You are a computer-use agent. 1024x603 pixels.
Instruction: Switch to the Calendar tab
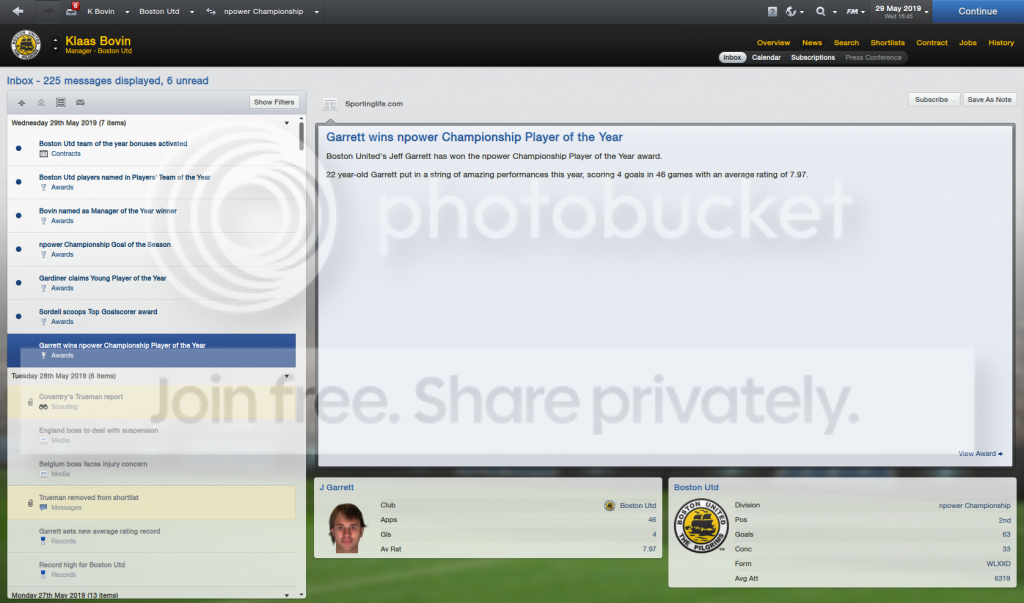pyautogui.click(x=766, y=57)
